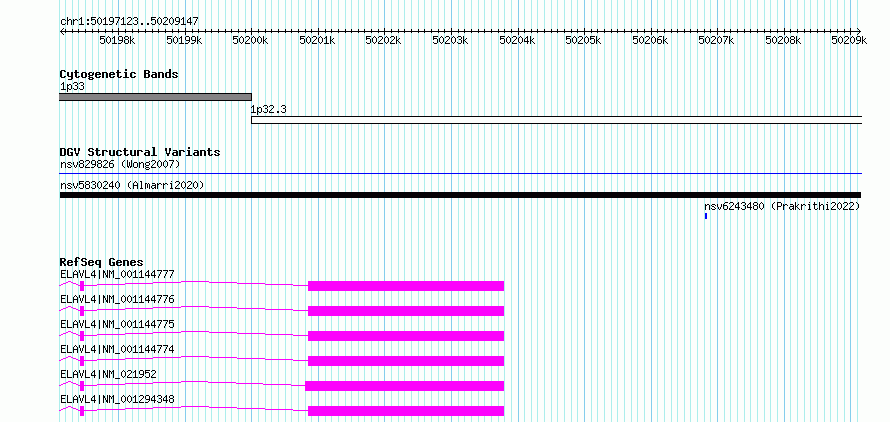Click the thick black nsv5830240 variant bar
Screen dimensions: 890x422
[460, 195]
